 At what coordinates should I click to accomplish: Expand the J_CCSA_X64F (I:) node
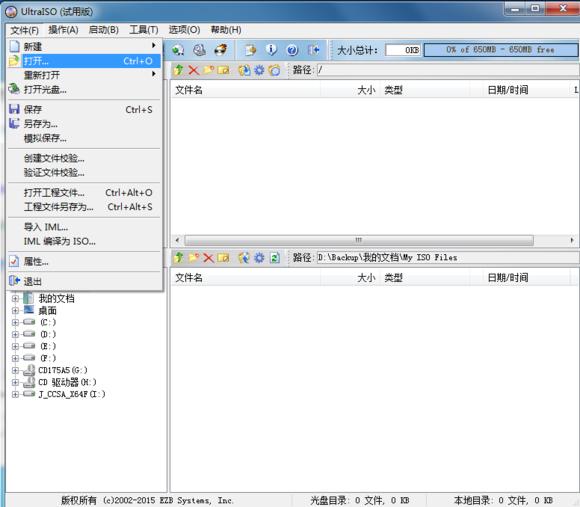15,394
